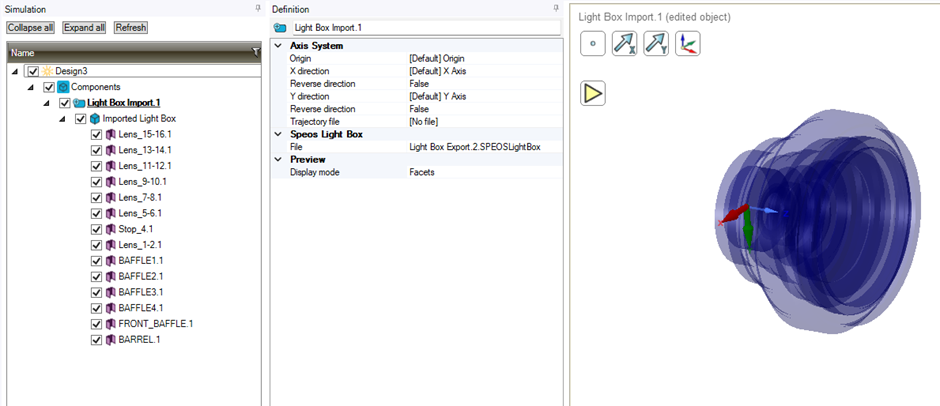The height and width of the screenshot is (406, 940).
Task: Click the Collapse all button
Action: [31, 28]
